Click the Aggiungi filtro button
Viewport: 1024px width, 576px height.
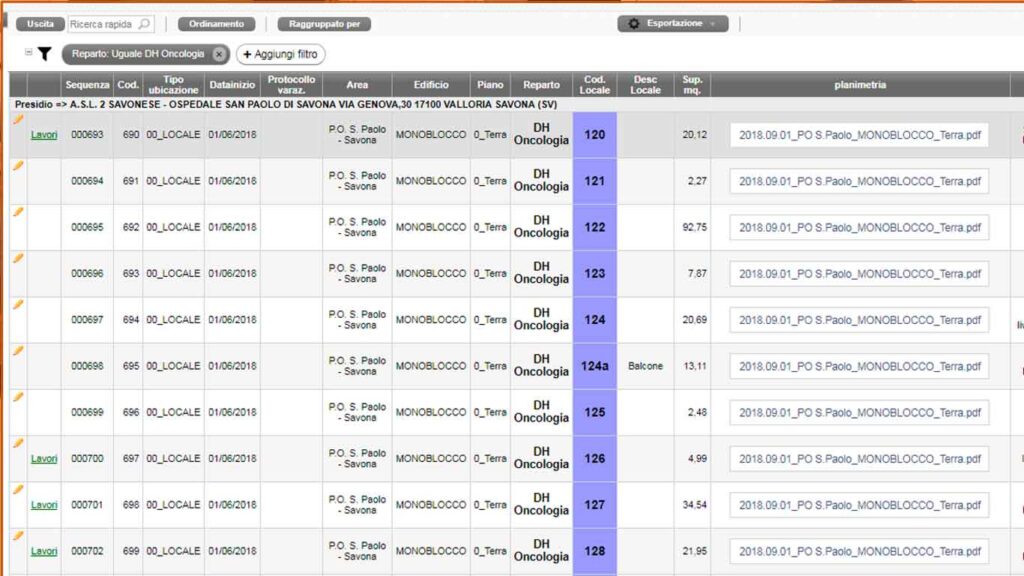pos(280,54)
